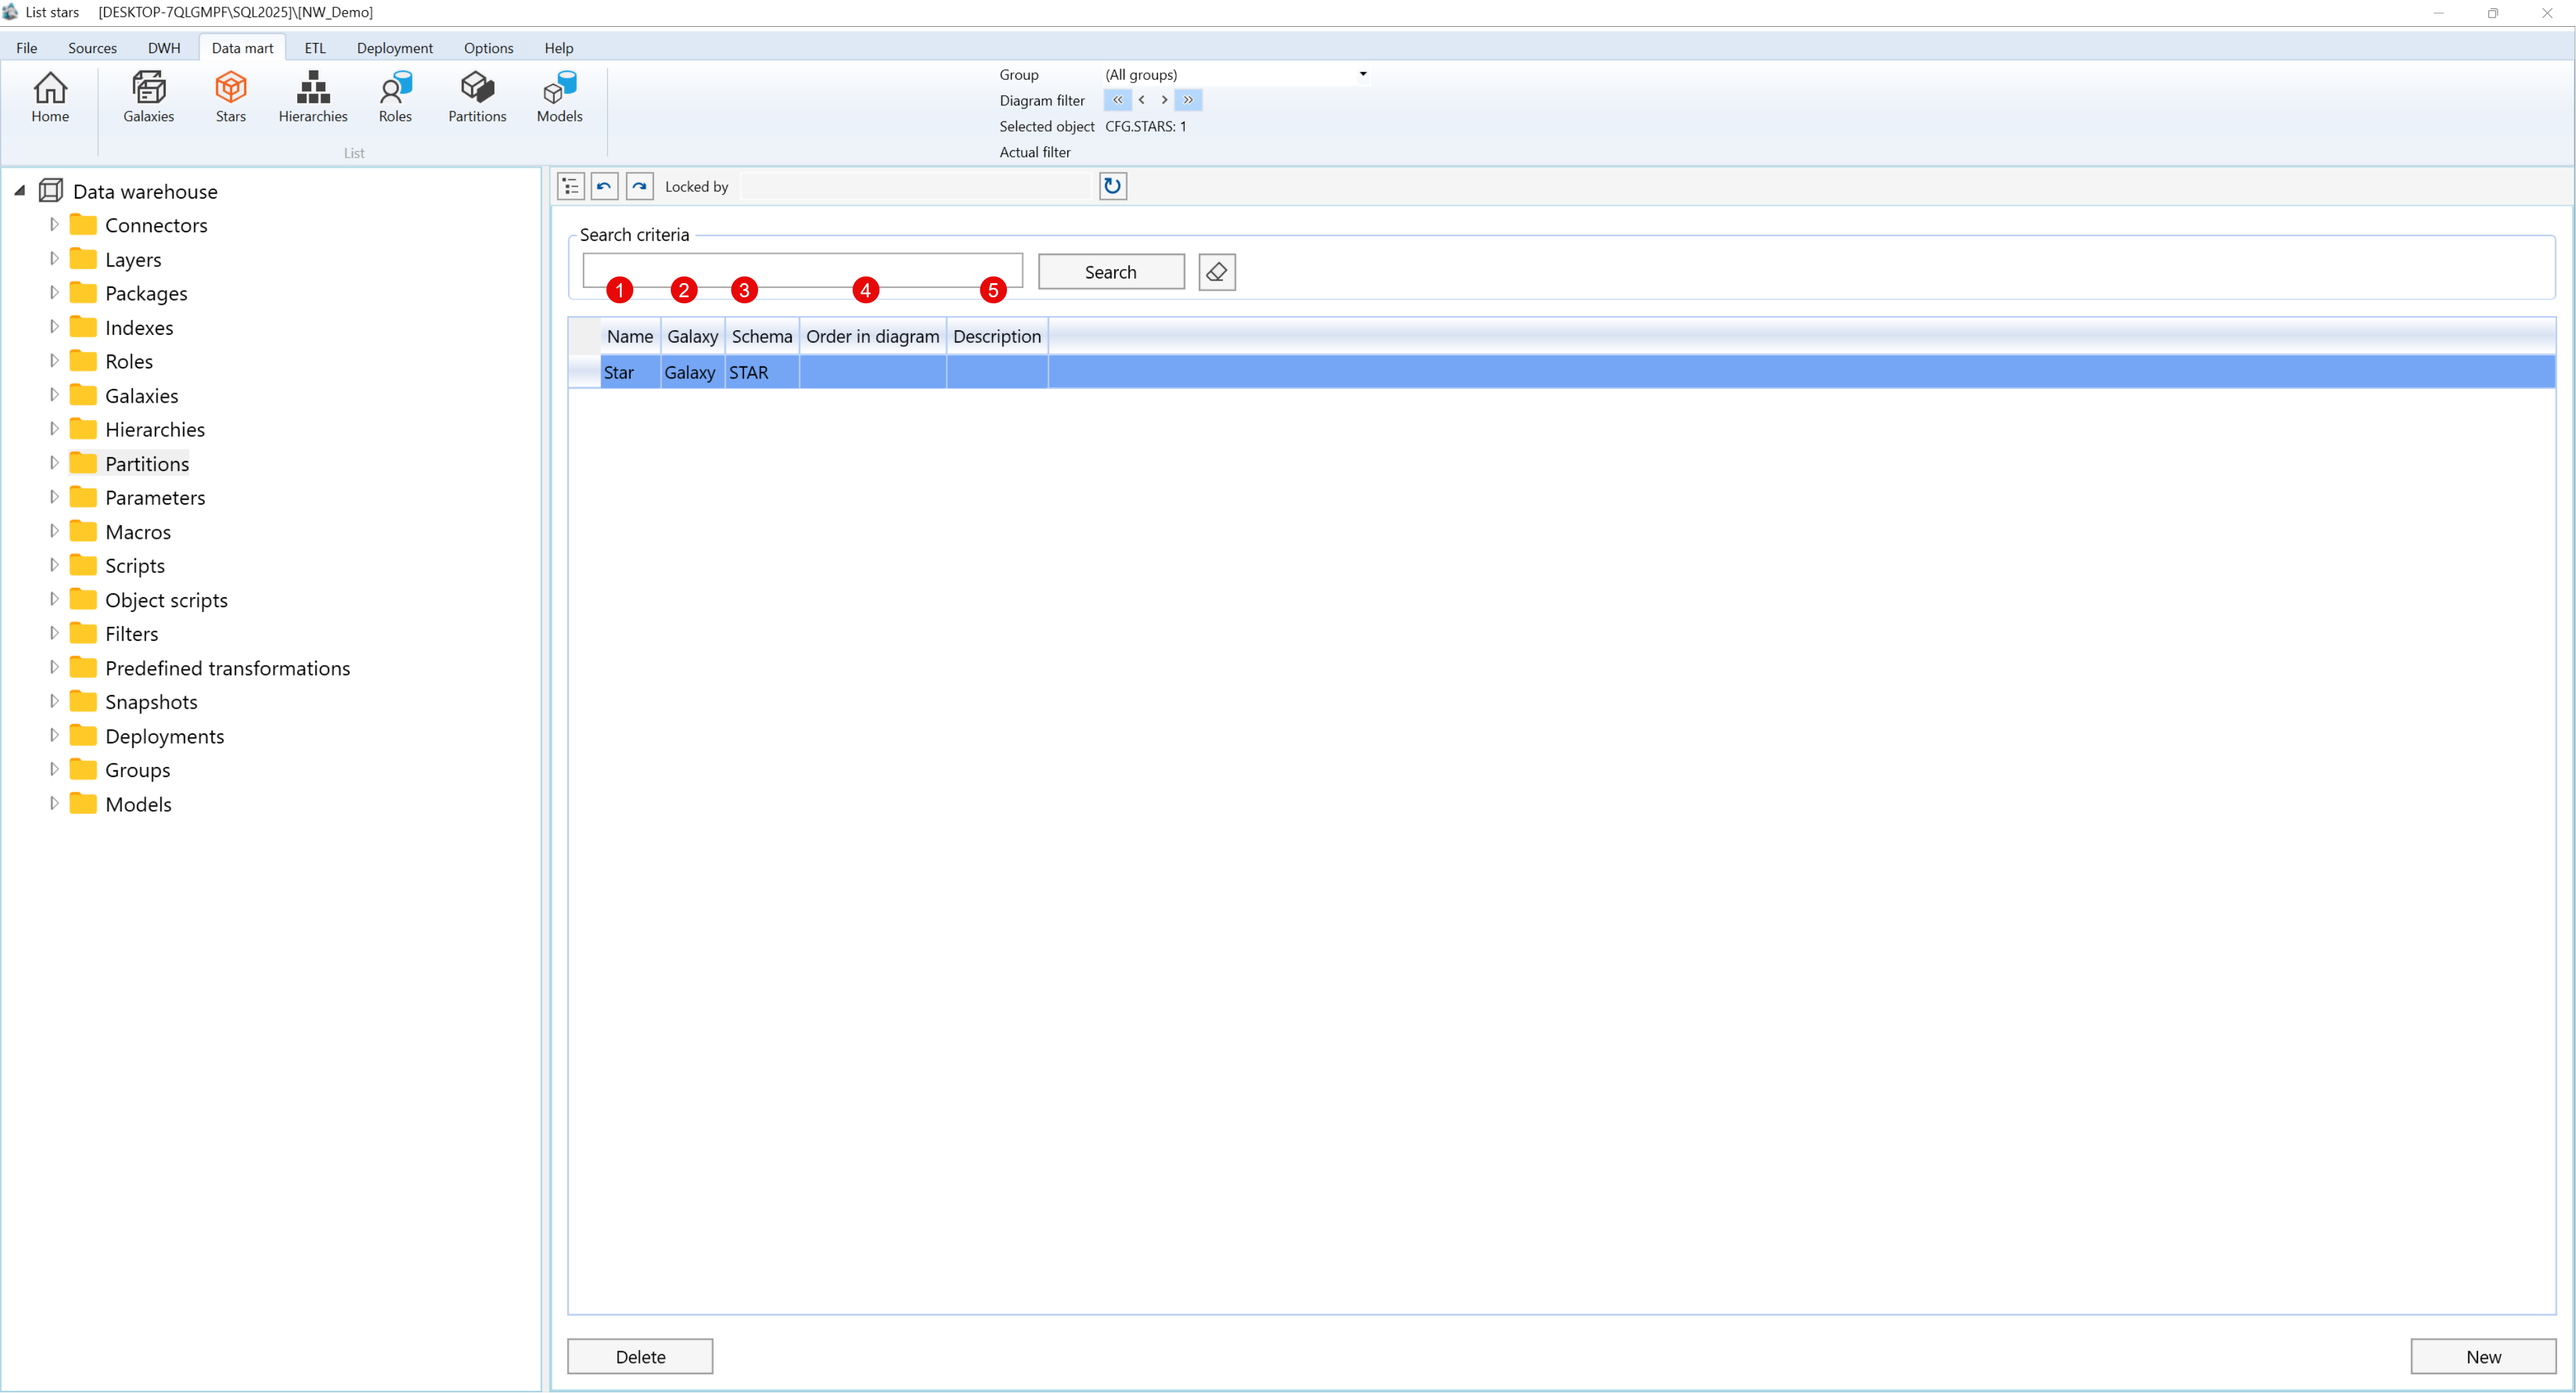Click the refresh icon beside Locked by
2576x1393 pixels.
click(x=1112, y=186)
